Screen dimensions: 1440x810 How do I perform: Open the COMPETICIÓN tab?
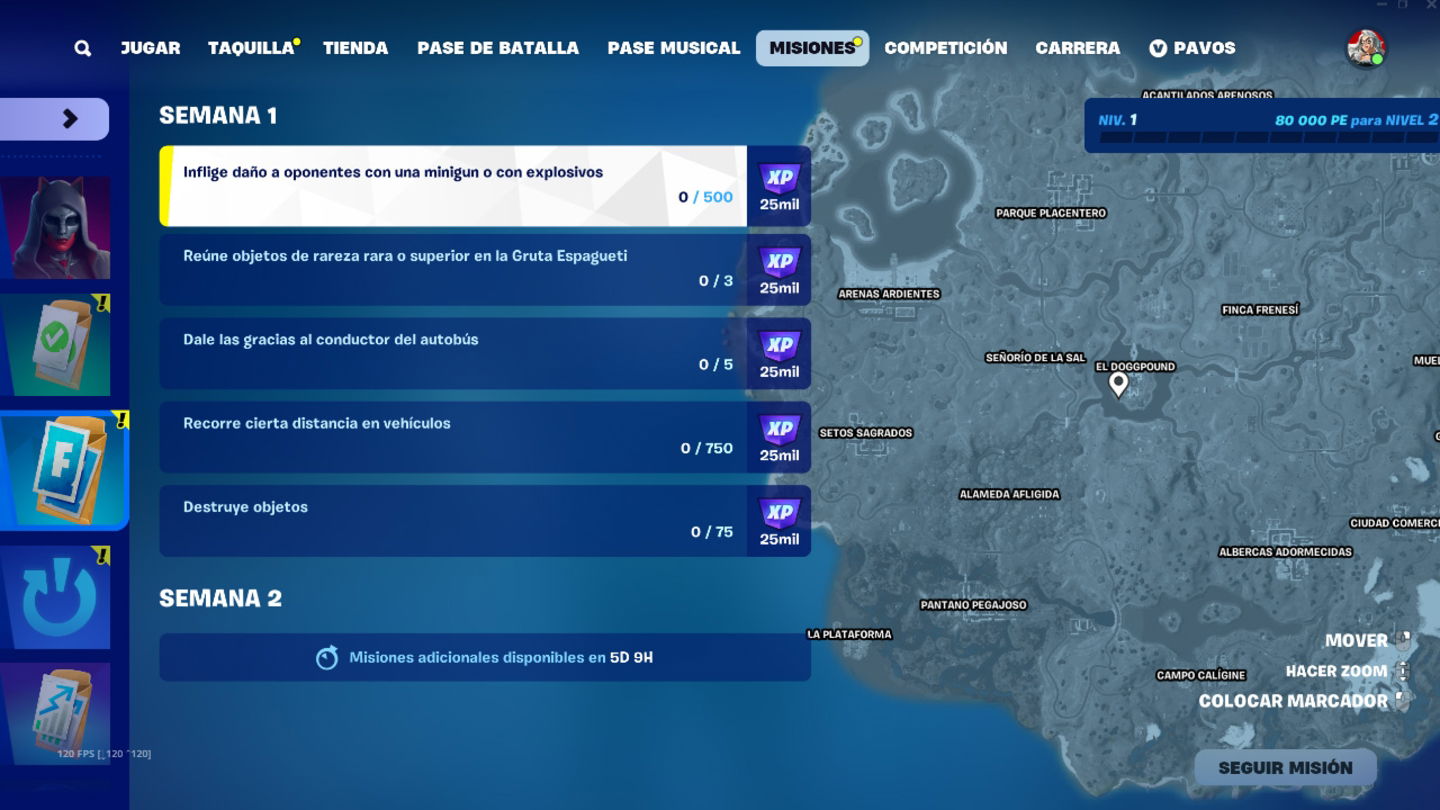[x=946, y=48]
